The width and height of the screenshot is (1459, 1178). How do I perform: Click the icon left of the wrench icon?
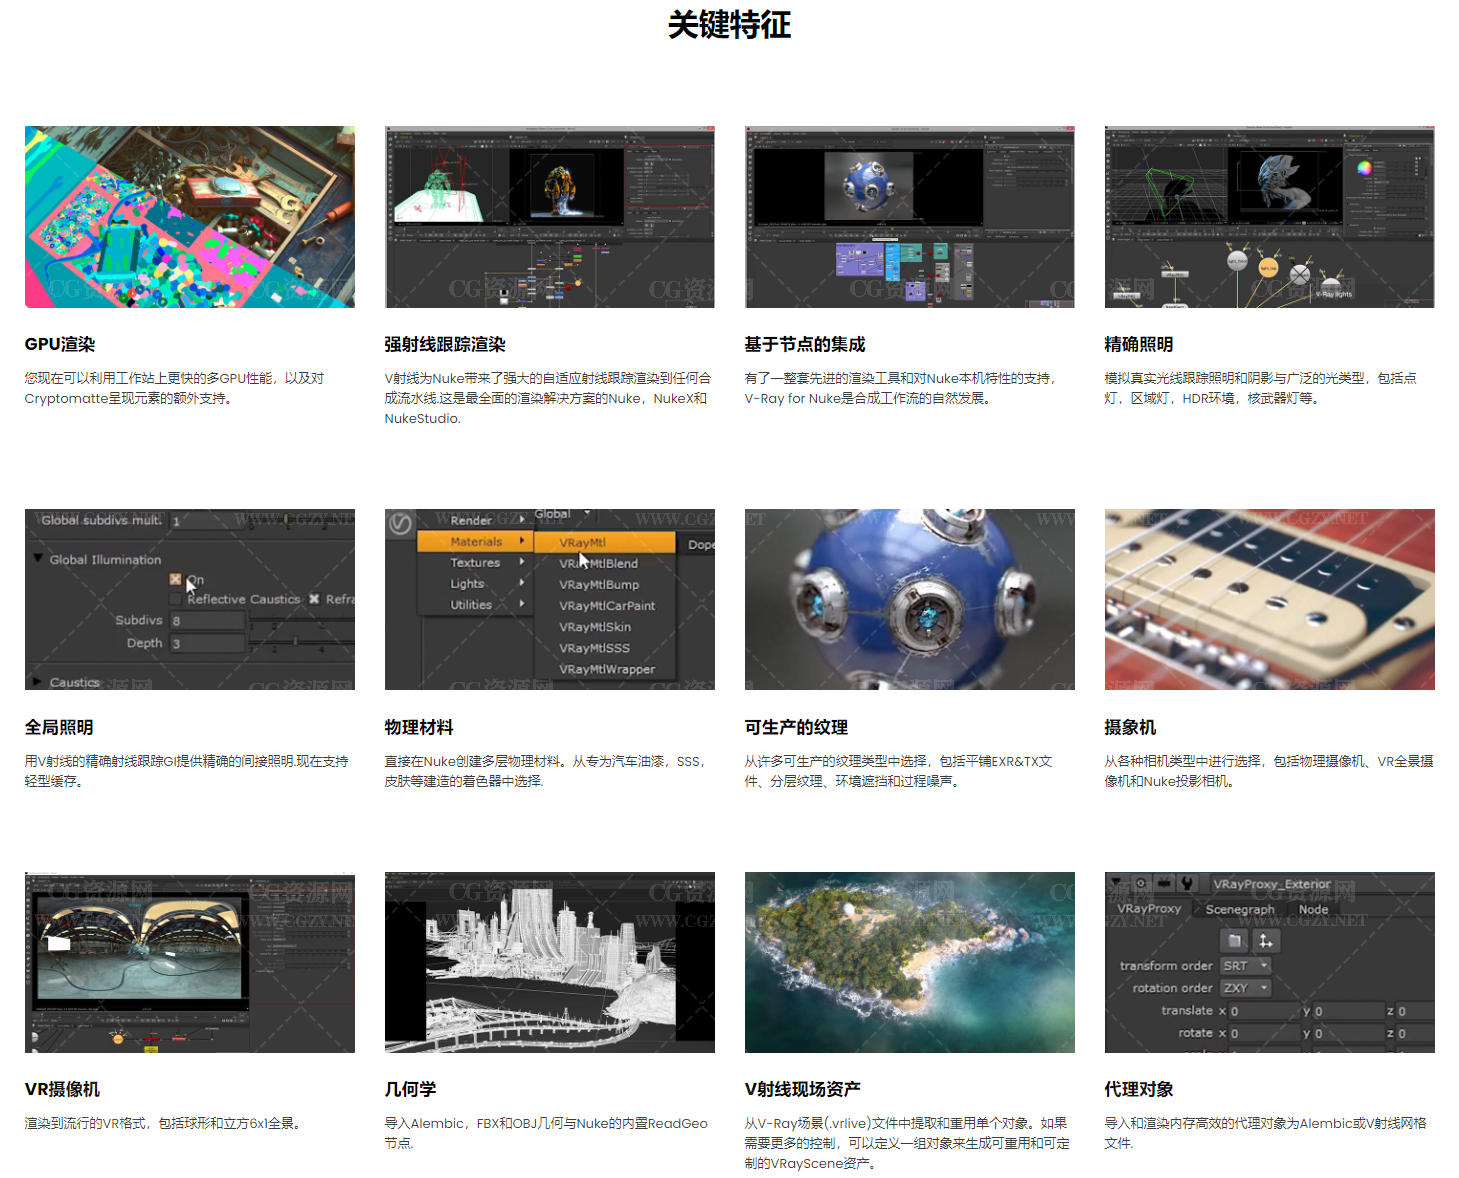pyautogui.click(x=1164, y=883)
